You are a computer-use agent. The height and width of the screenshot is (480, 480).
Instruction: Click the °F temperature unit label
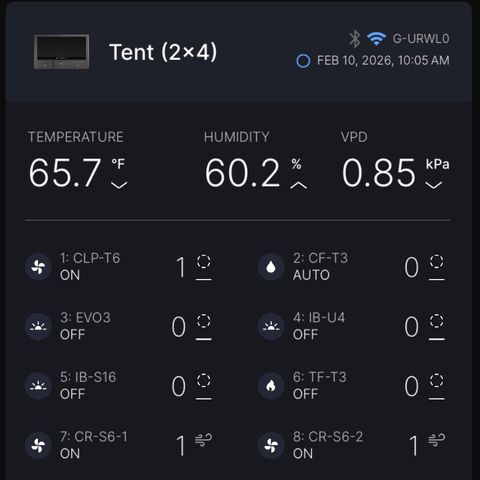[x=118, y=164]
